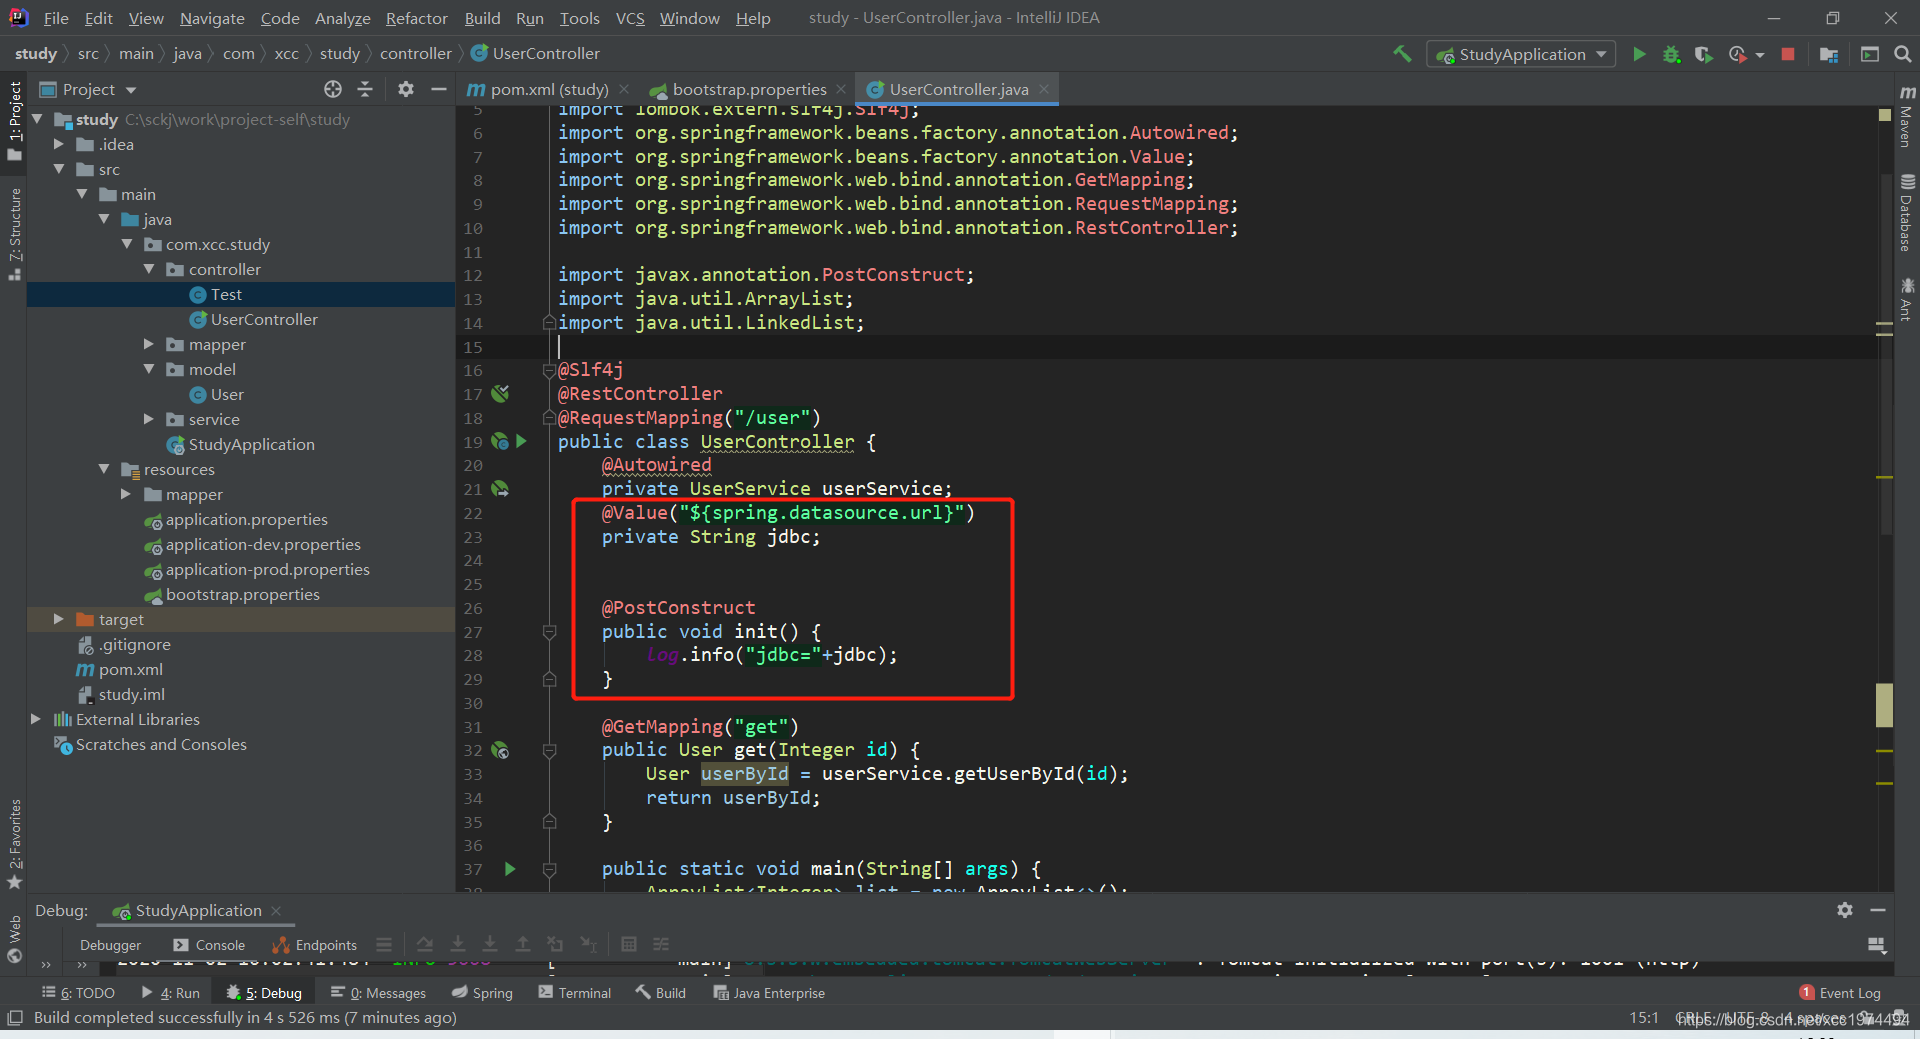Open the Terminal tool window

[x=575, y=993]
